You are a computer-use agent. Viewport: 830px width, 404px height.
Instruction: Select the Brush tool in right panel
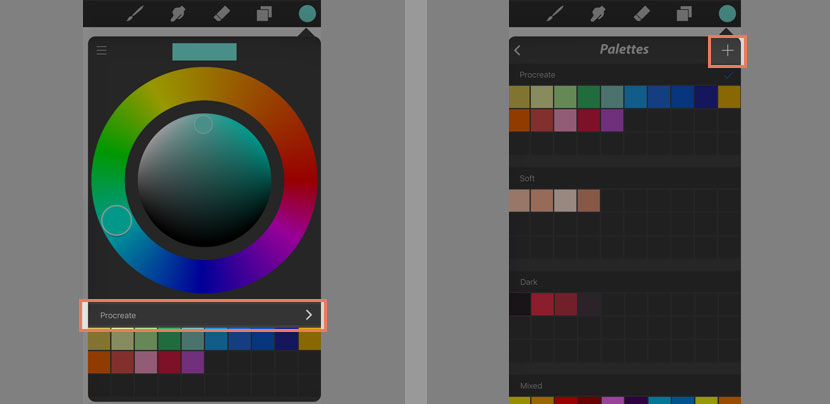[556, 13]
